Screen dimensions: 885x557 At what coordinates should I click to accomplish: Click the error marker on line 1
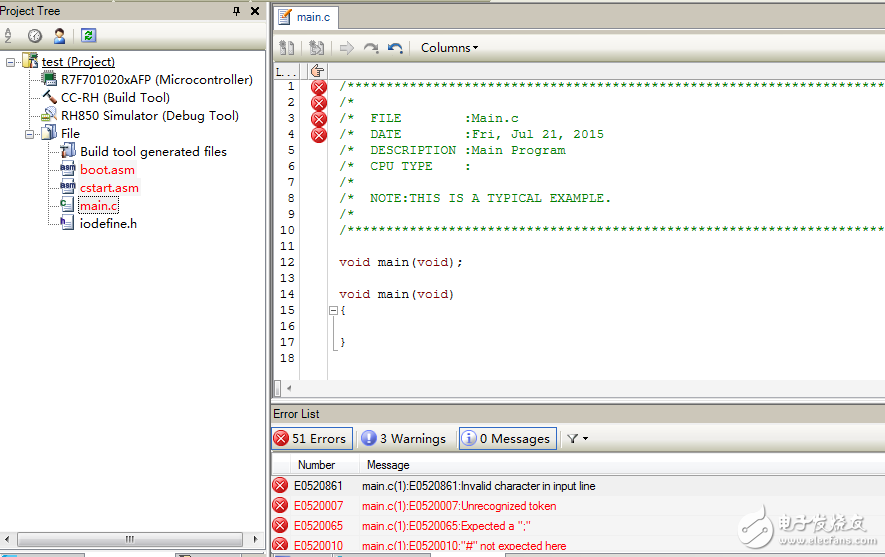318,86
